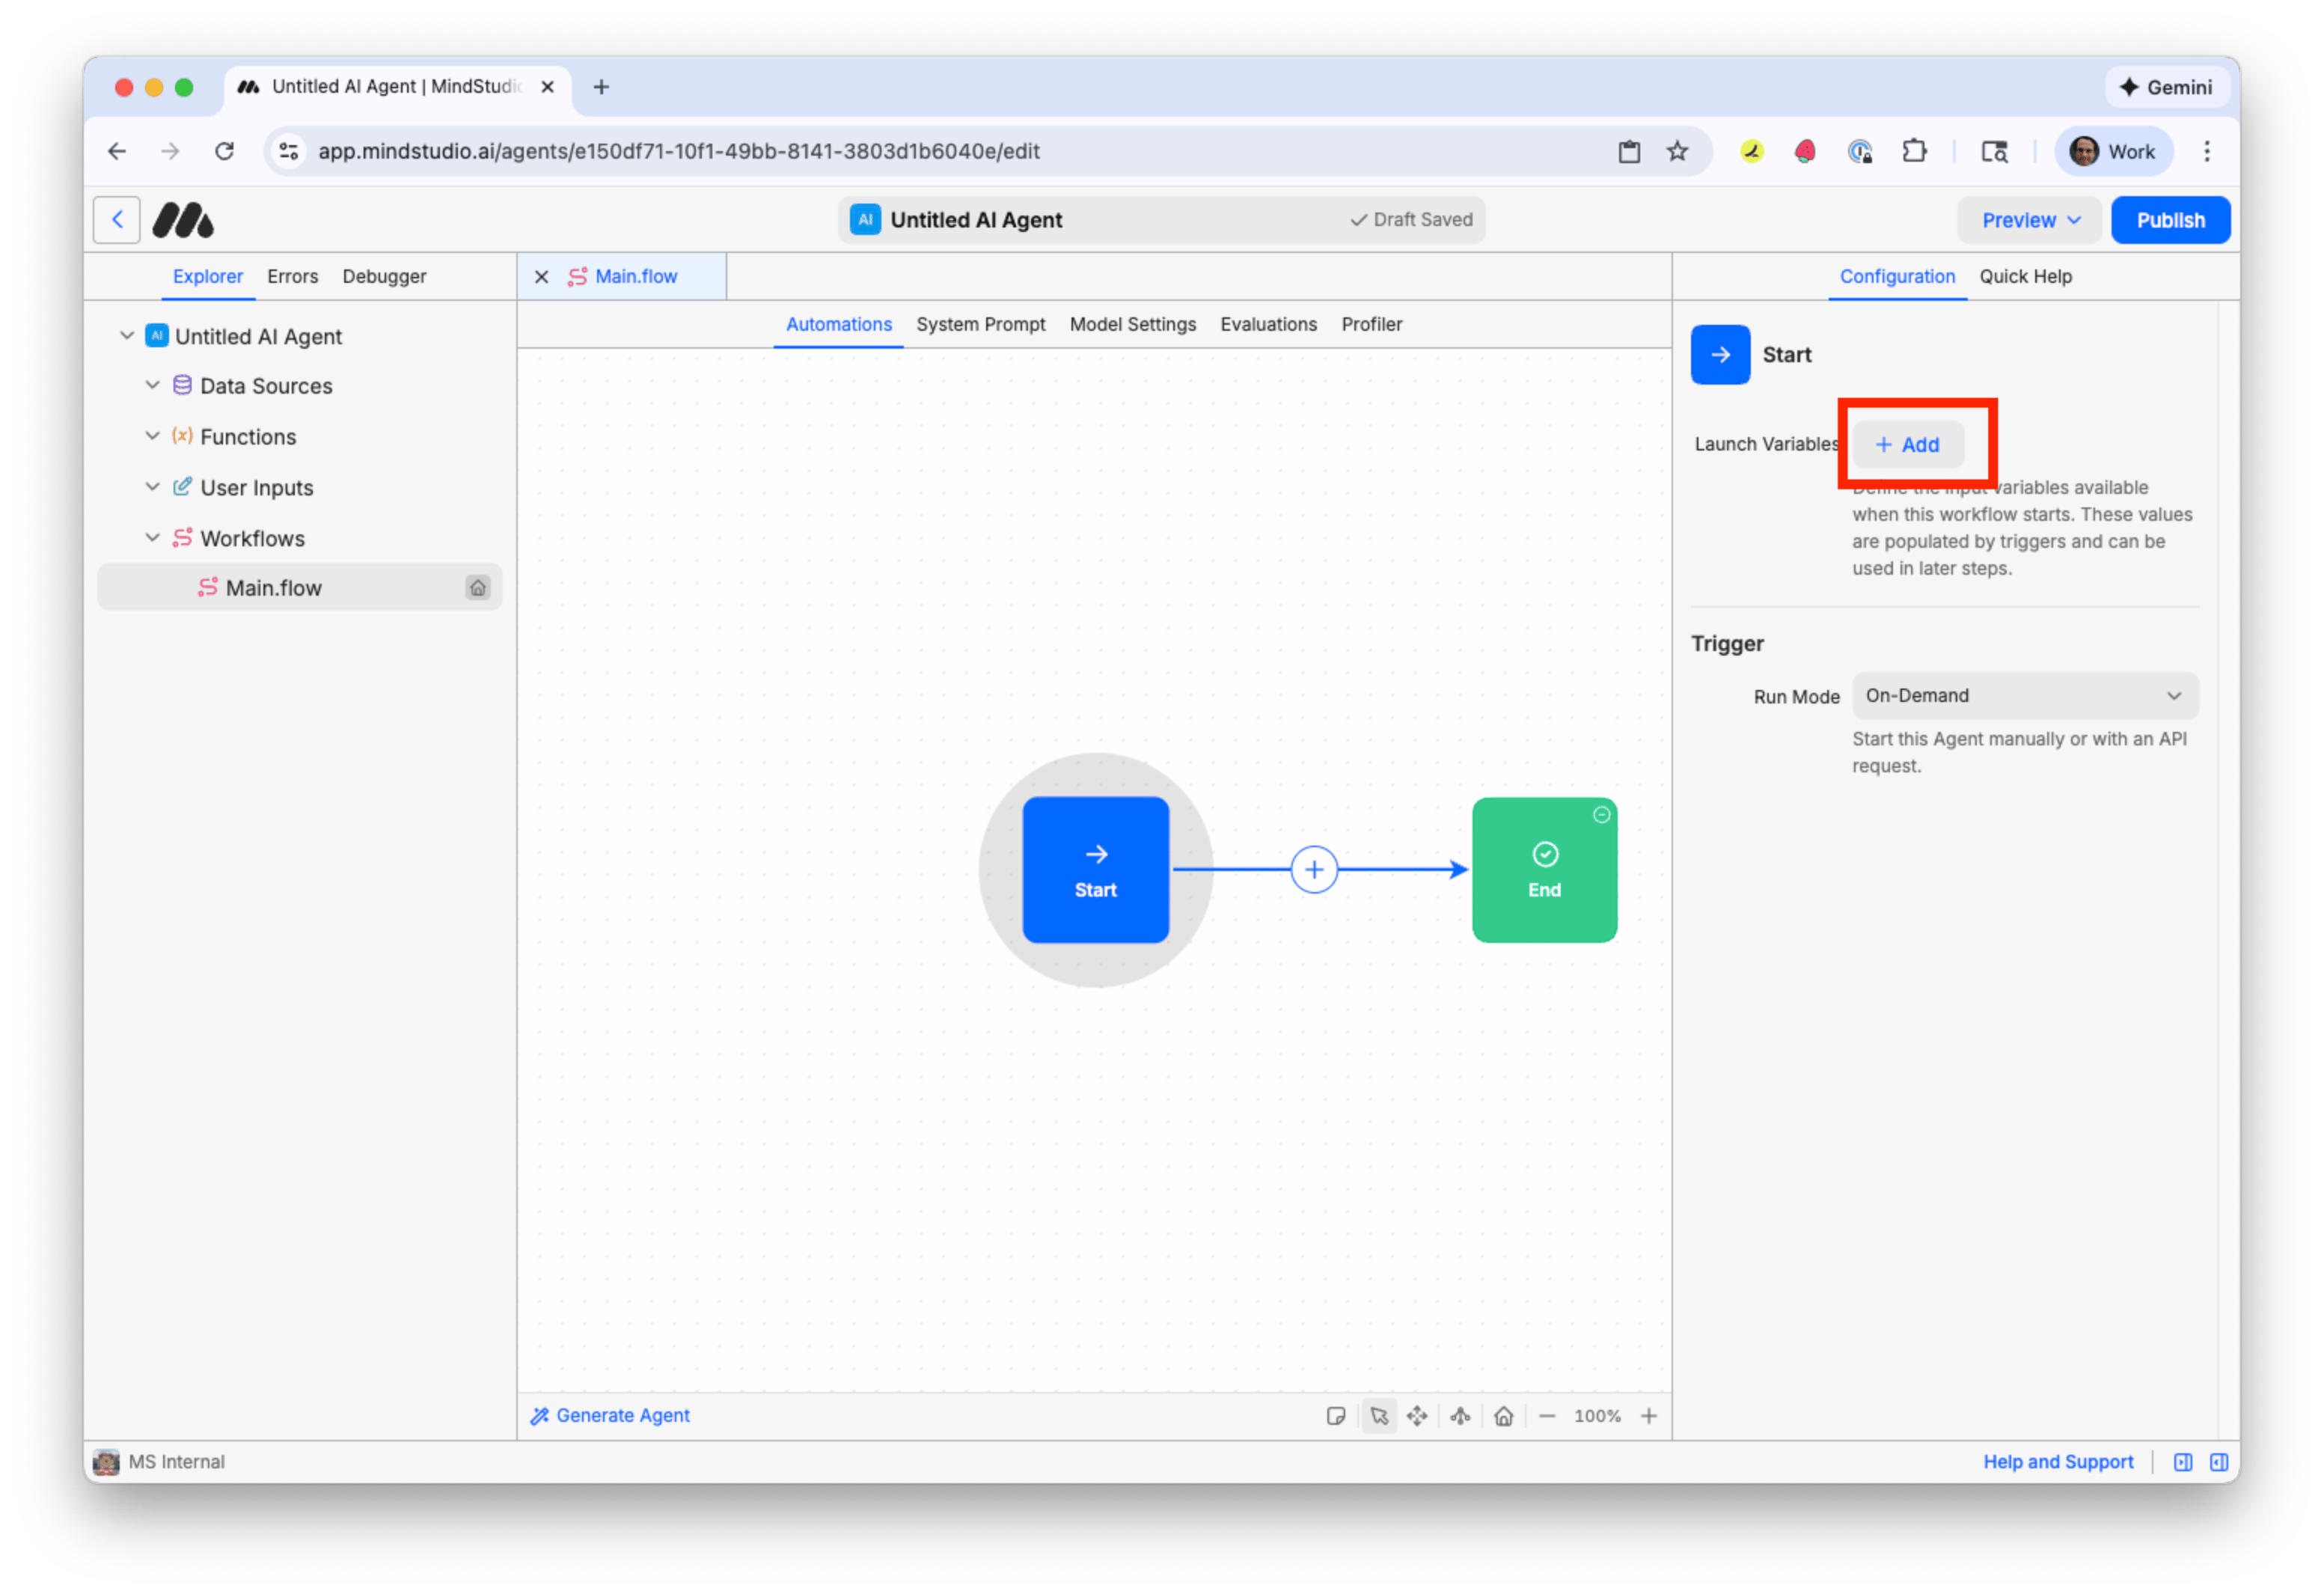The image size is (2324, 1594).
Task: Activate the pan/move canvas tool
Action: point(1417,1416)
